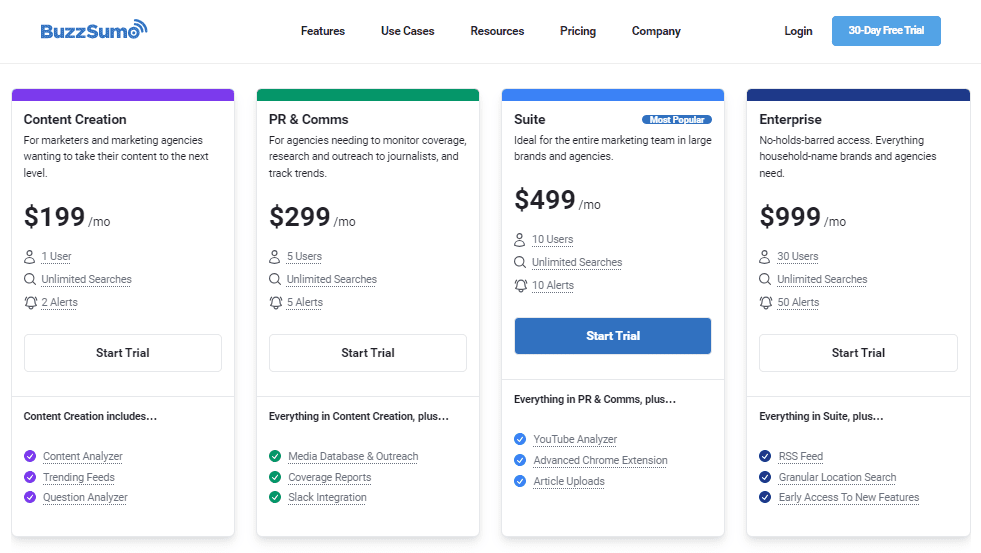Viewport: 981px width, 553px height.
Task: Open the Features menu
Action: (x=323, y=31)
